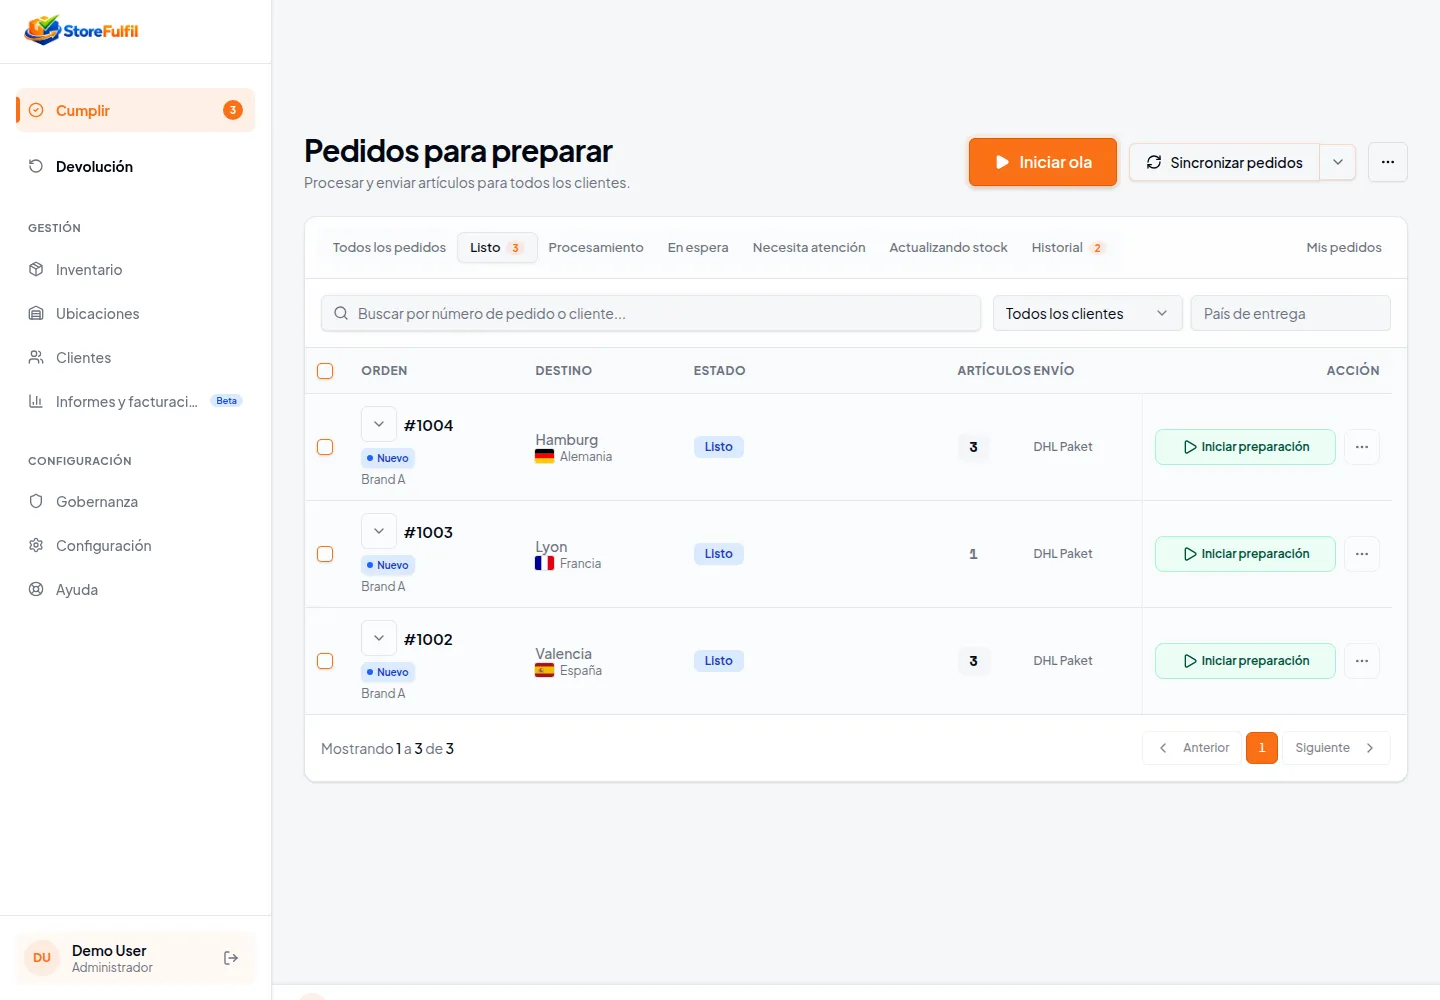Click the StoreFulfil logo
Screen dimensions: 1440x1000
pyautogui.click(x=82, y=30)
